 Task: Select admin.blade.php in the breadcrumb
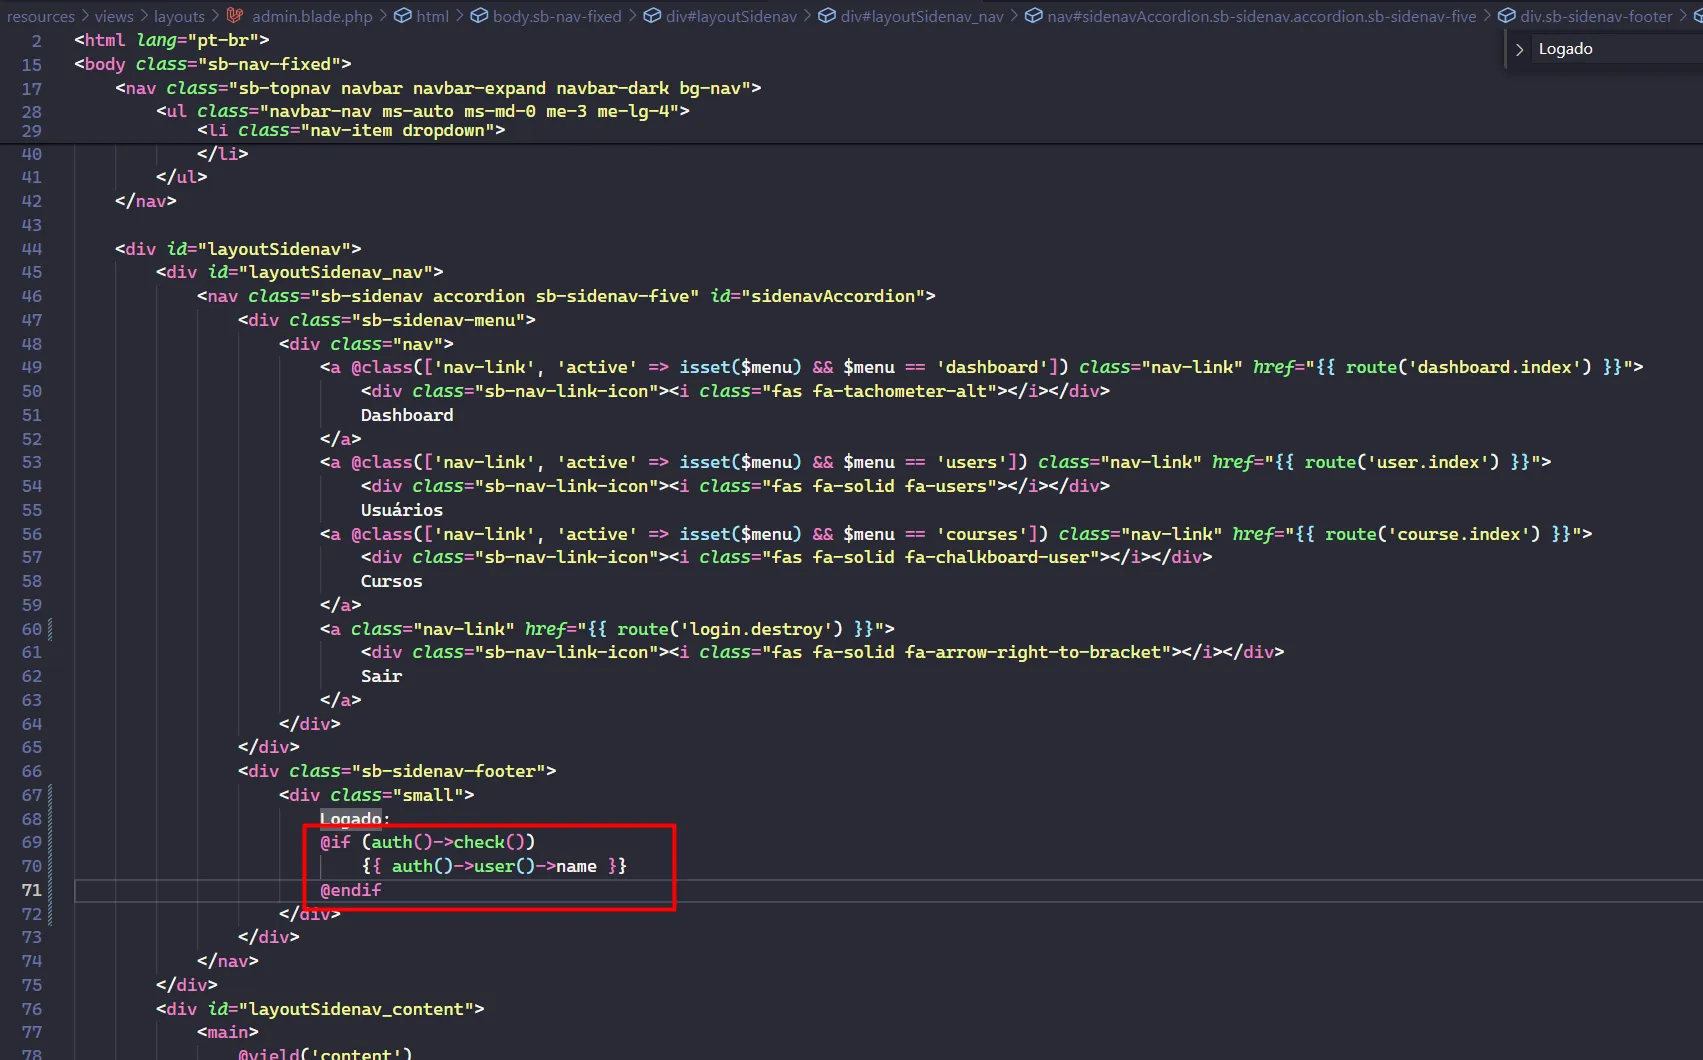pos(312,16)
